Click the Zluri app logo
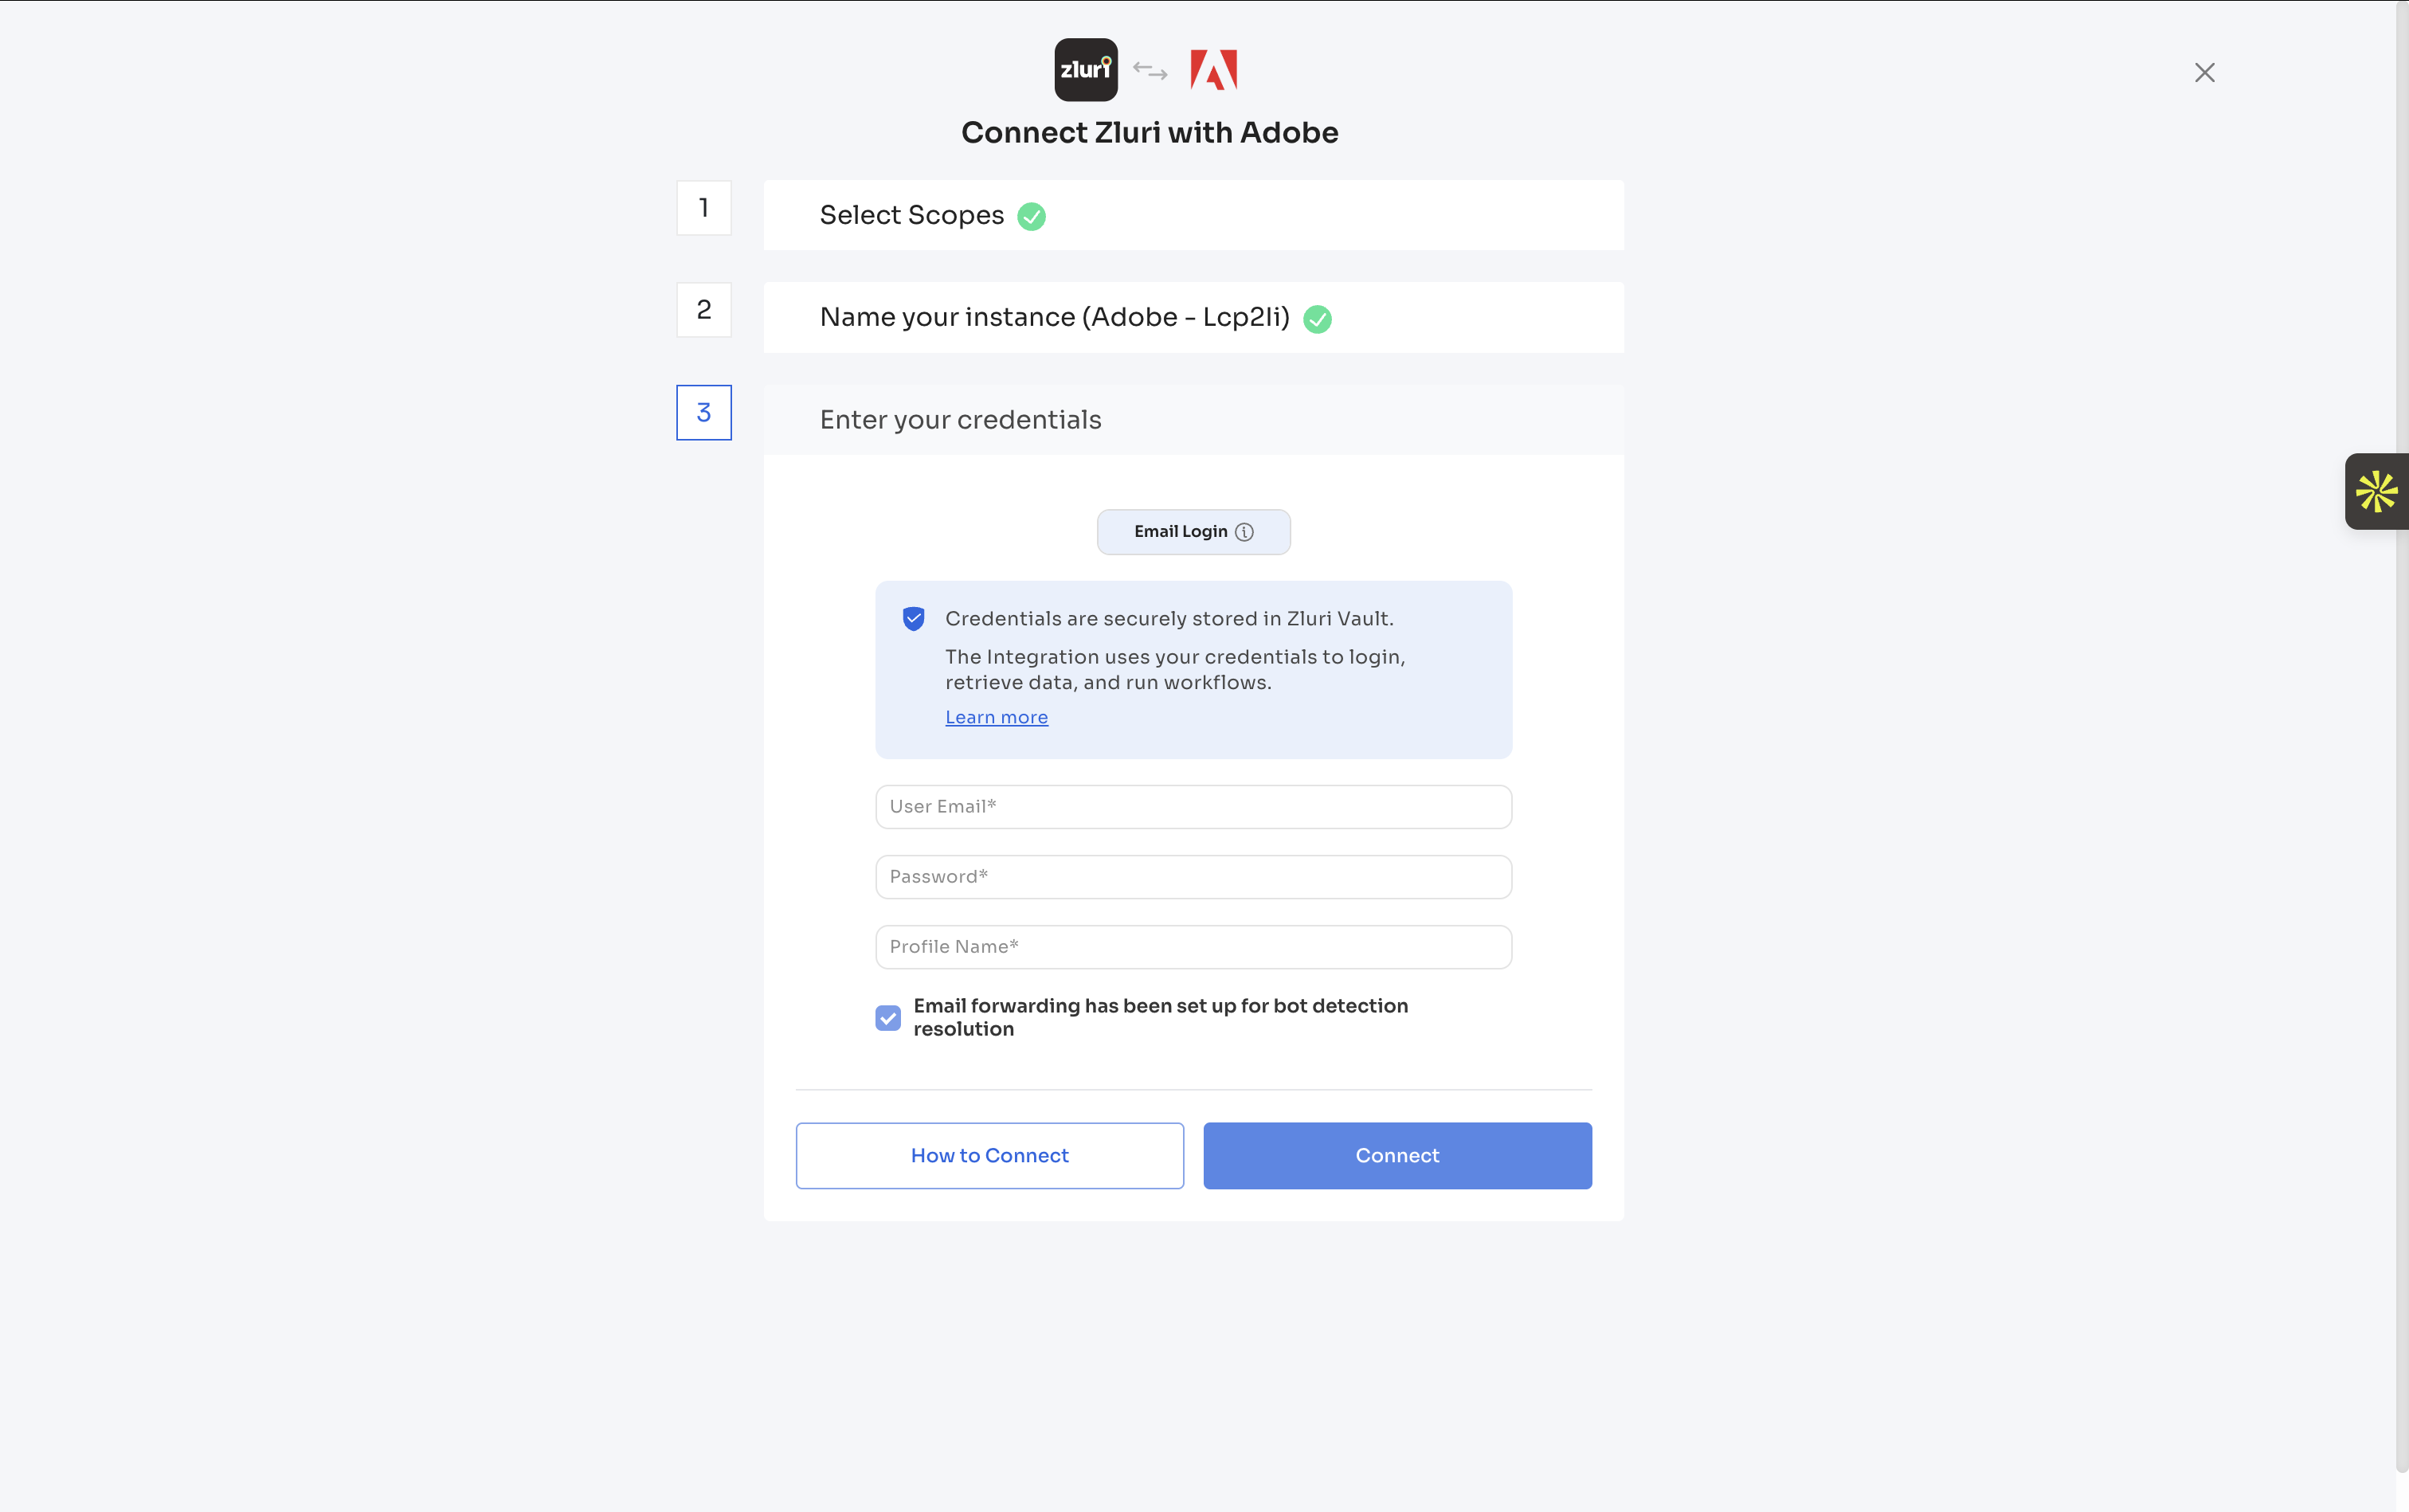Viewport: 2409px width, 1512px height. tap(1086, 70)
